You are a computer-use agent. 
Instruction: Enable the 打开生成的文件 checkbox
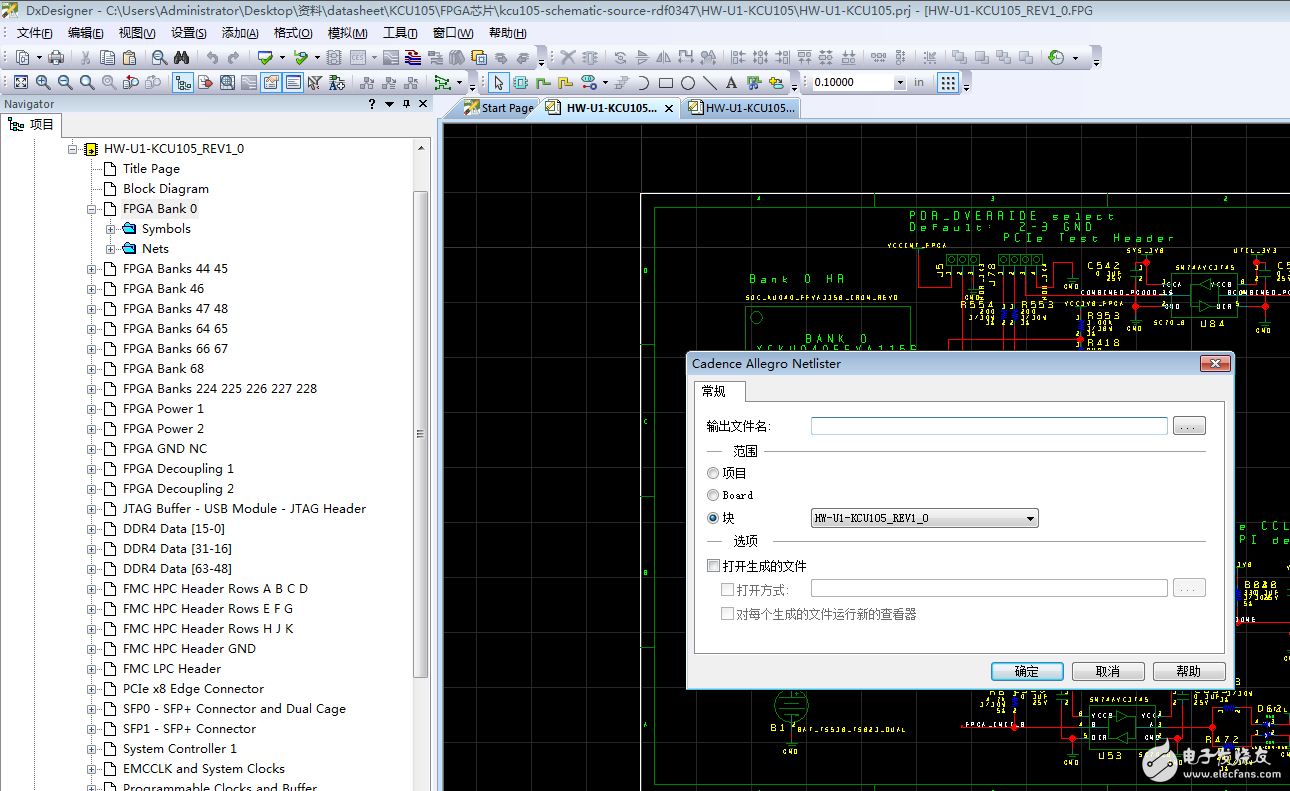tap(713, 566)
